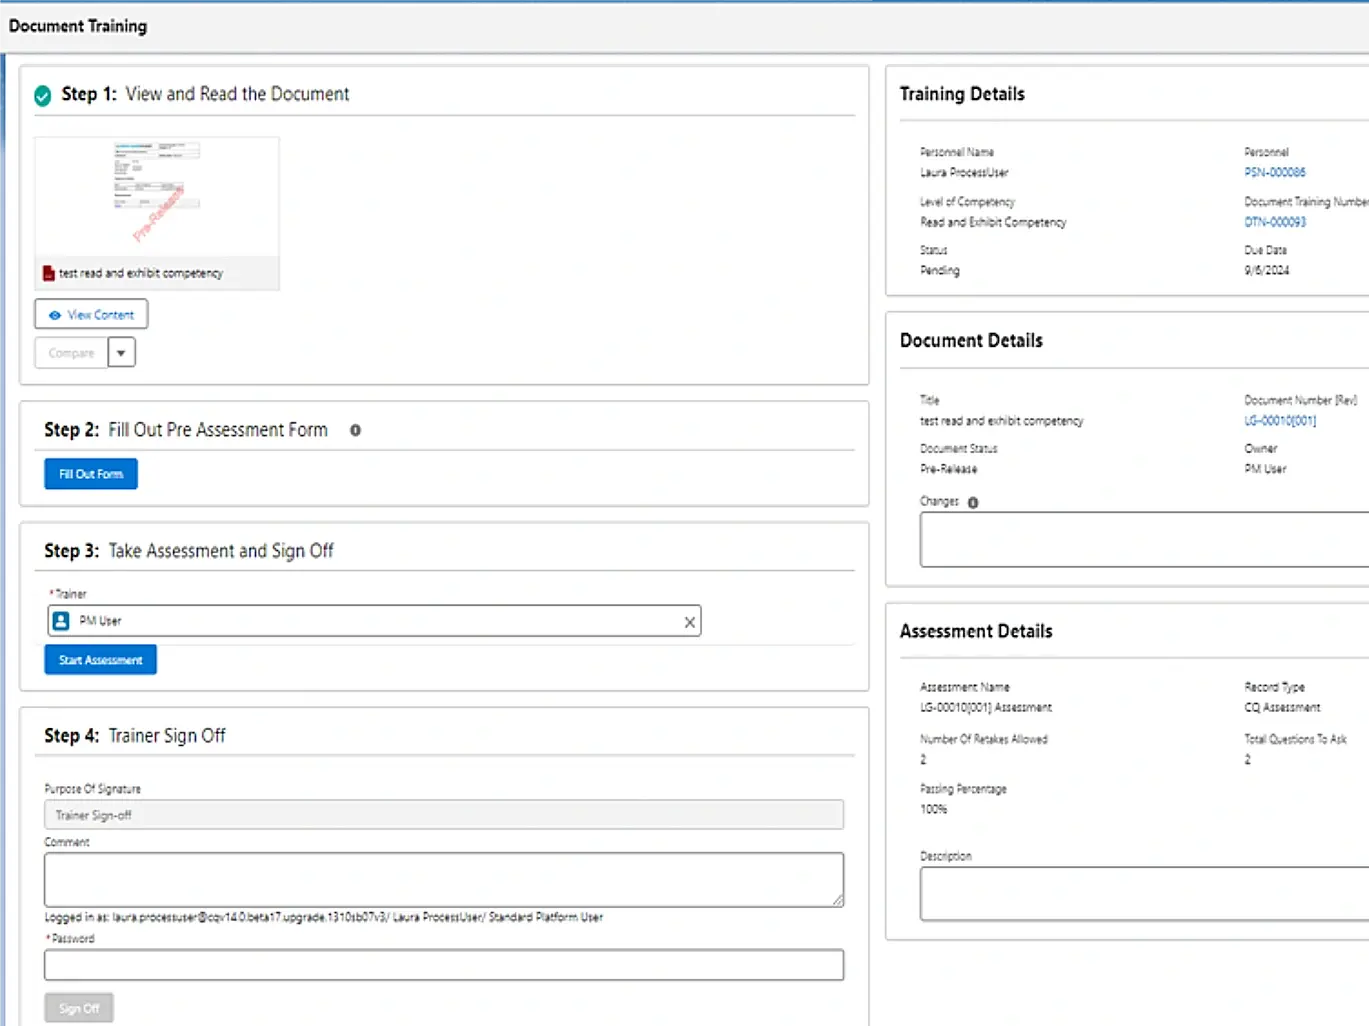Click the Document Details heading
This screenshot has width=1369, height=1026.
point(971,341)
